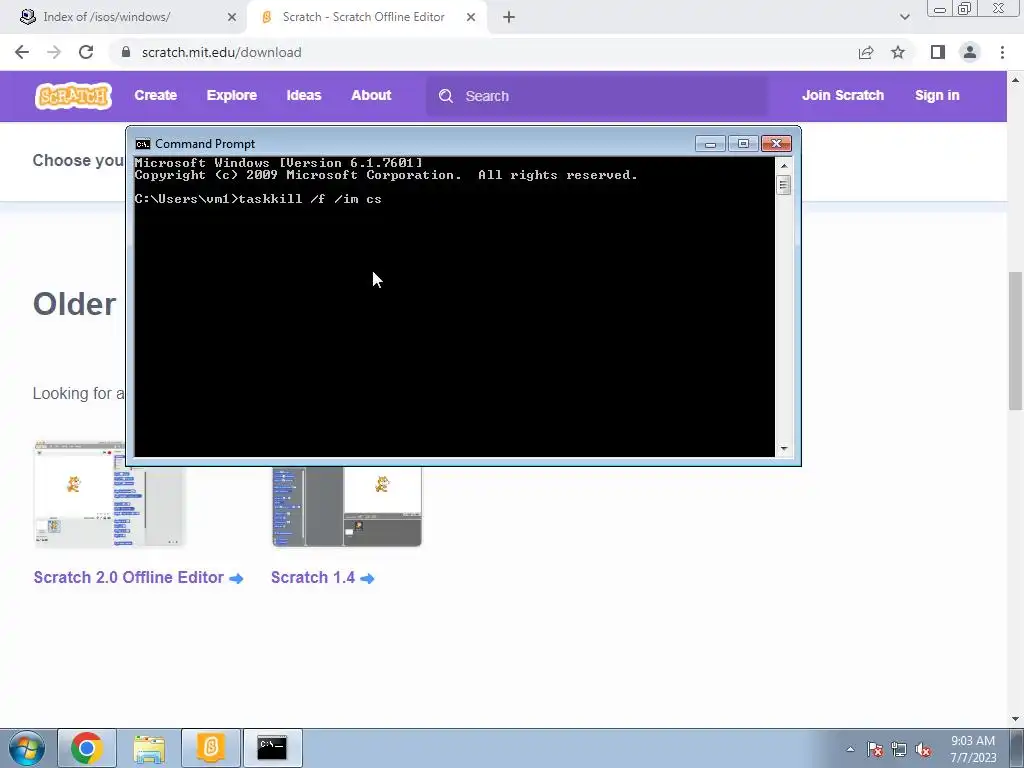
Task: Click the Scratch logo in the header
Action: tap(73, 96)
